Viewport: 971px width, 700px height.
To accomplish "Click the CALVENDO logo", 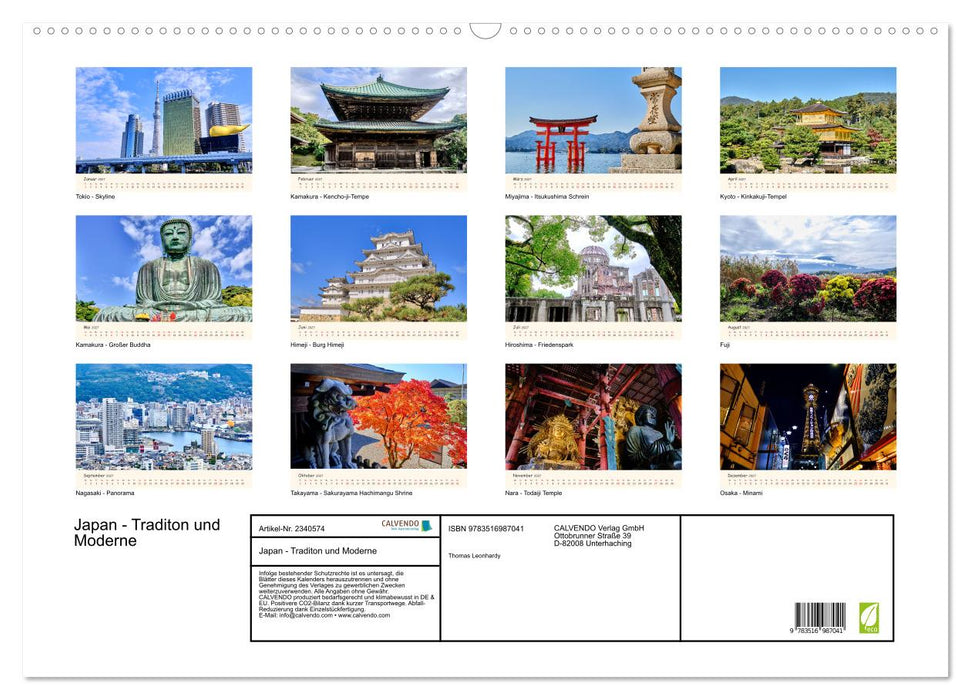I will coord(406,525).
